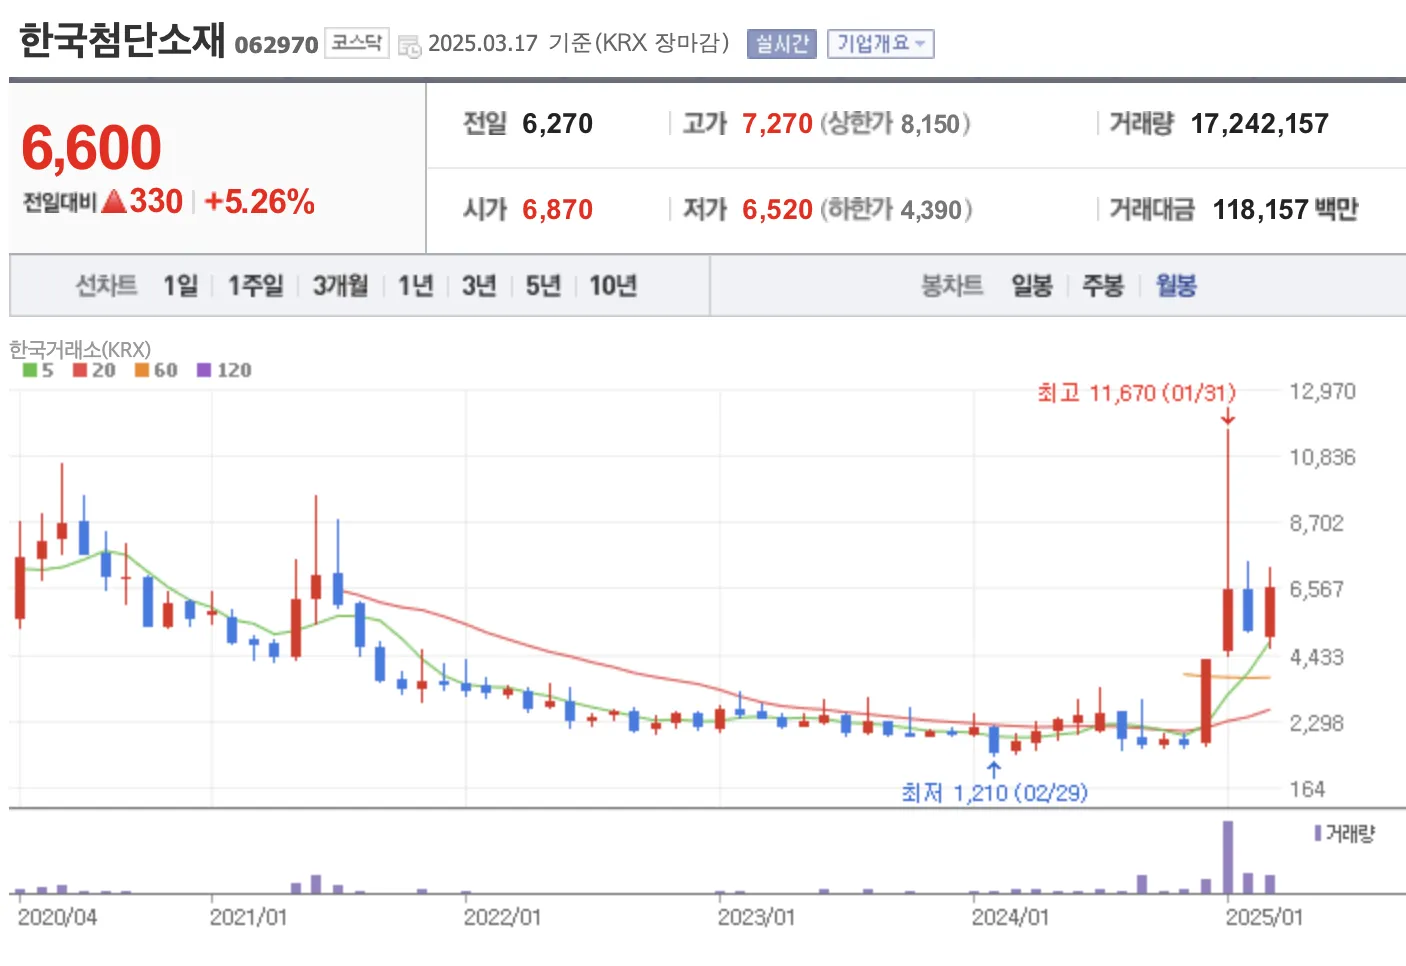Select the 10년 line chart tab
Screen dimensions: 1406x966
pyautogui.click(x=613, y=286)
